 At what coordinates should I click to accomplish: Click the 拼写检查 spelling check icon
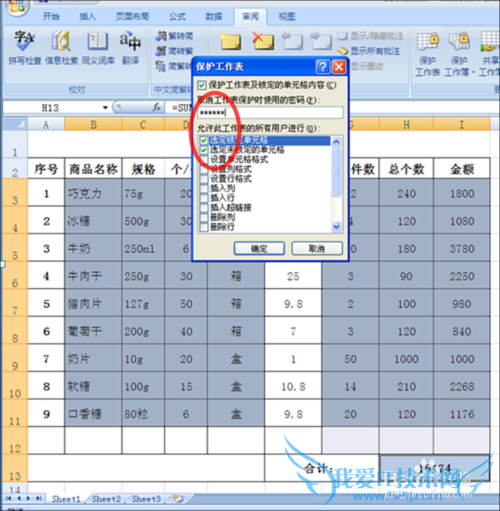24,41
